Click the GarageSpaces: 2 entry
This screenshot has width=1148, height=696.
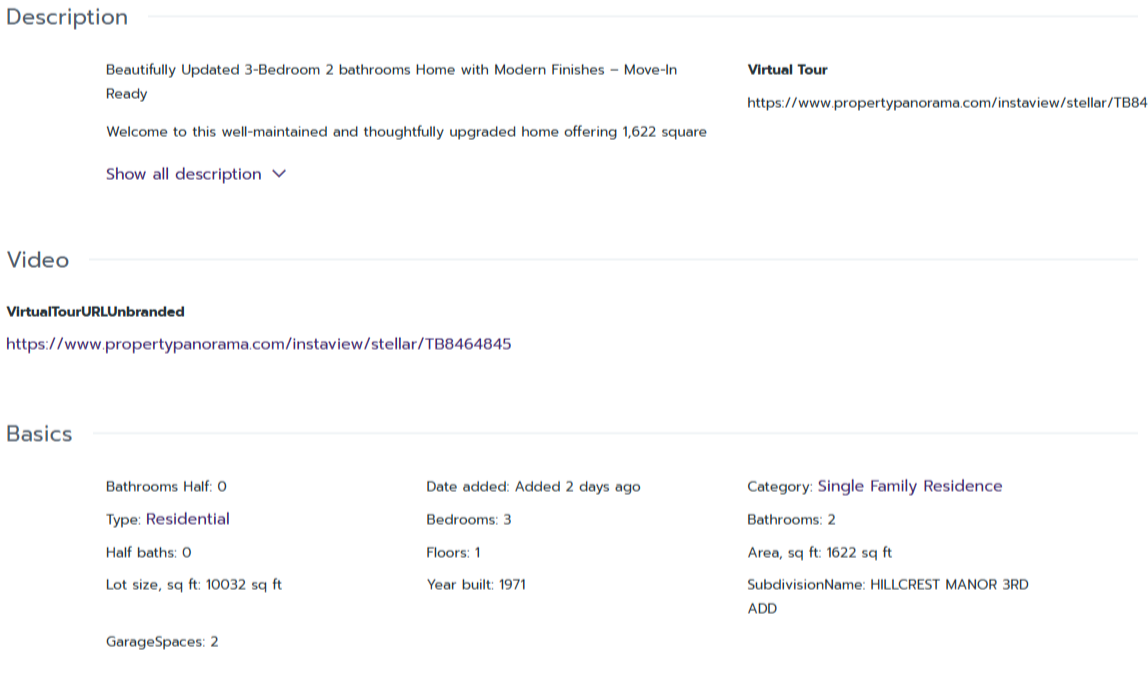162,642
